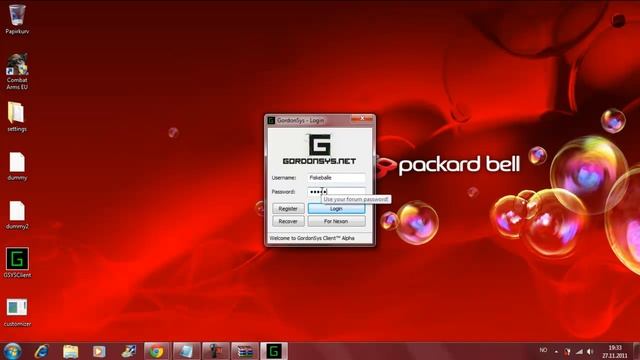Image resolution: width=640 pixels, height=360 pixels.
Task: Open the NO keyboard language indicator
Action: pos(543,350)
